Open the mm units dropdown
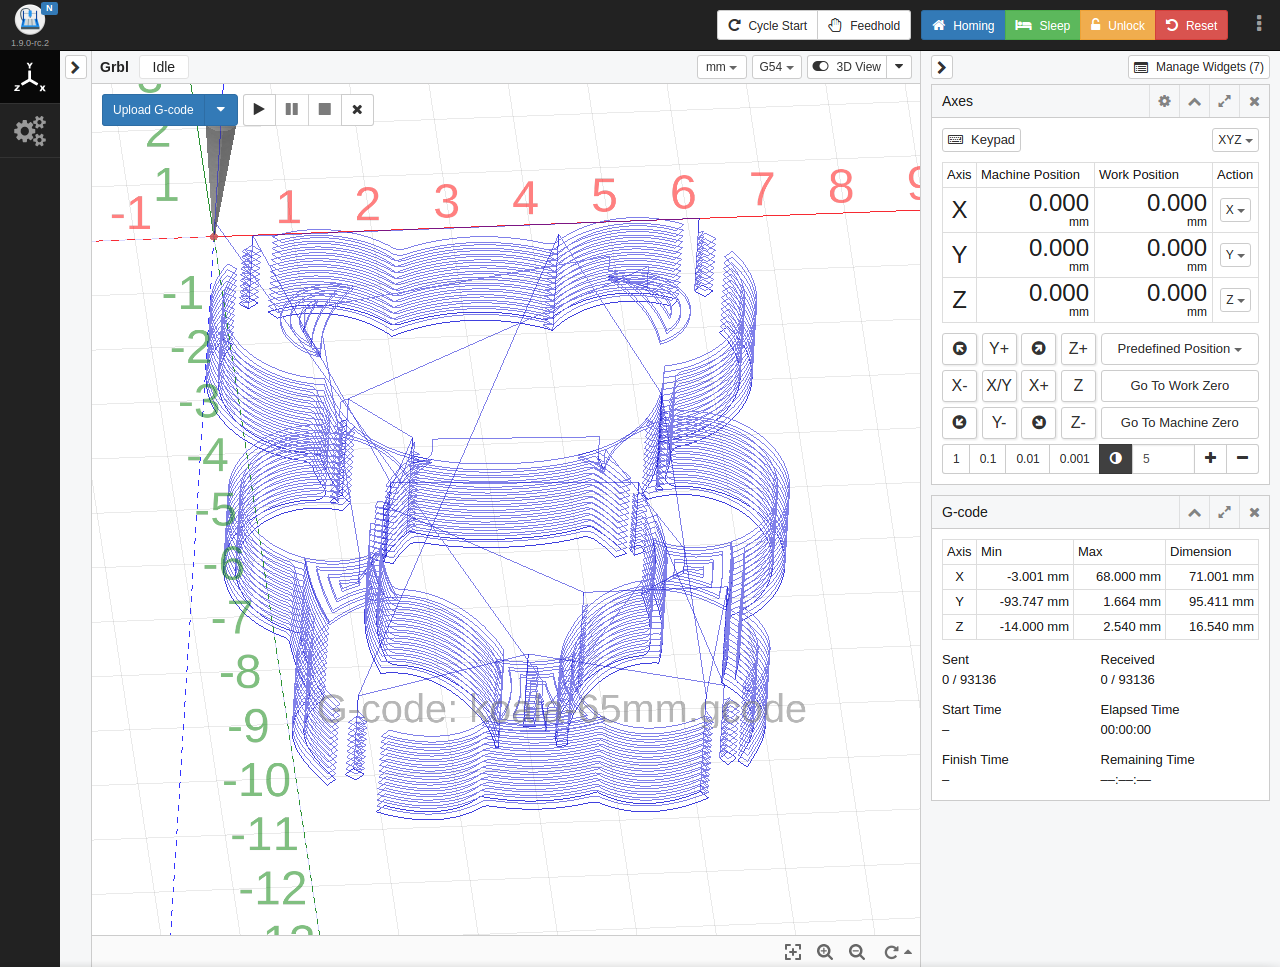The image size is (1280, 967). (721, 67)
